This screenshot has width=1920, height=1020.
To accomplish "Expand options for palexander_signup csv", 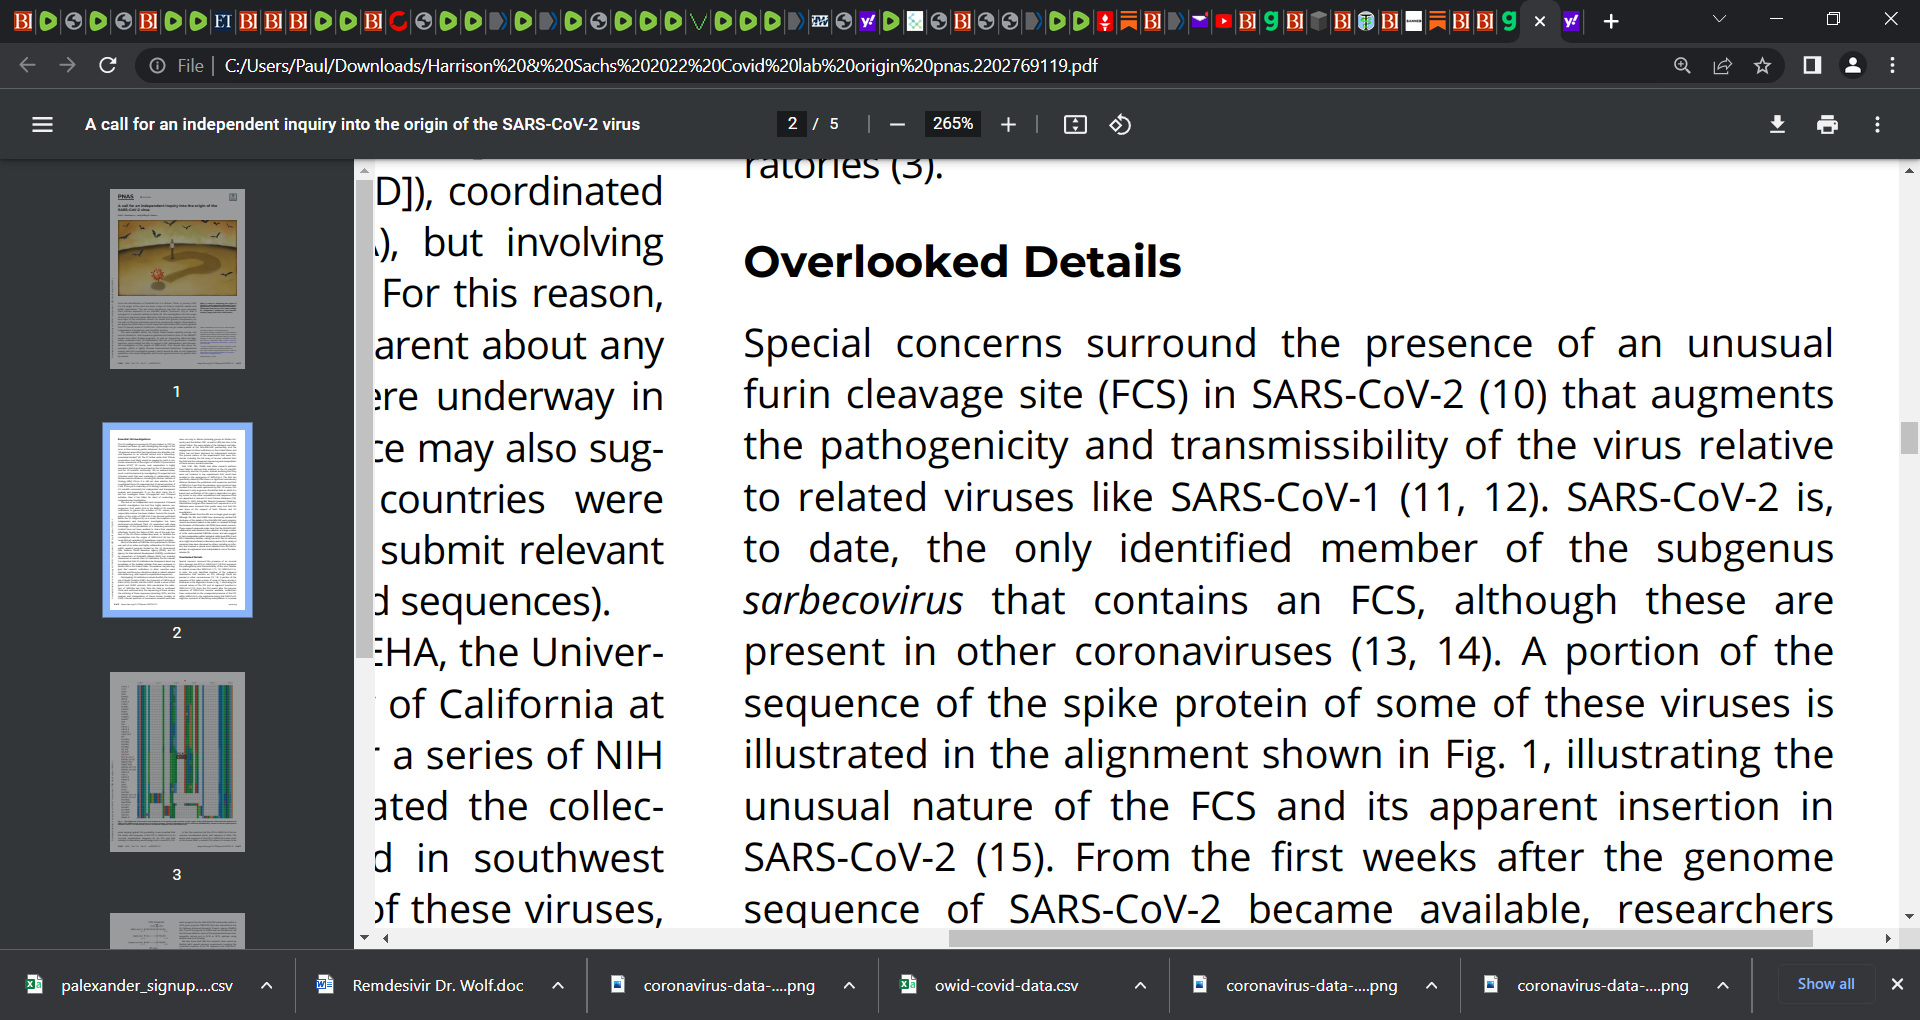I will [x=267, y=985].
